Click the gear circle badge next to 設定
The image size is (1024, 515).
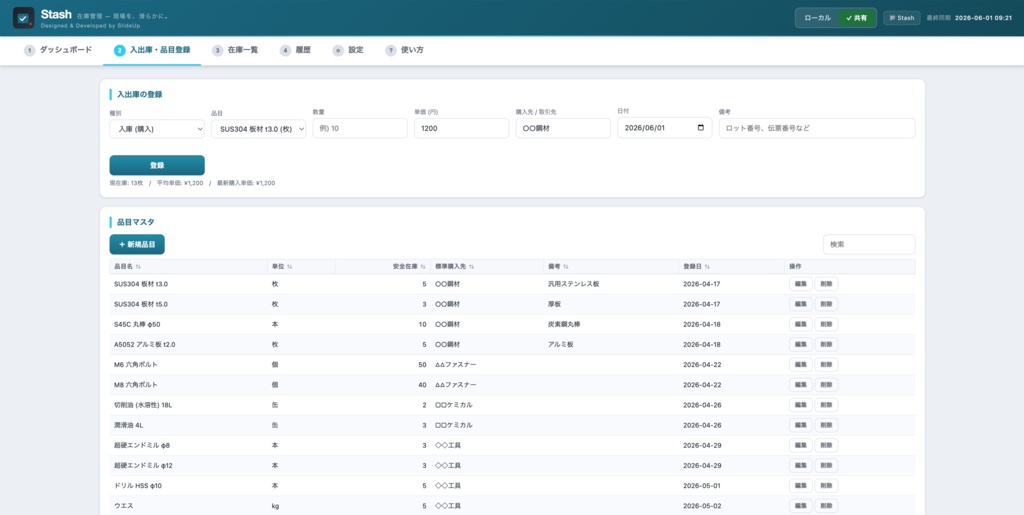pos(338,50)
